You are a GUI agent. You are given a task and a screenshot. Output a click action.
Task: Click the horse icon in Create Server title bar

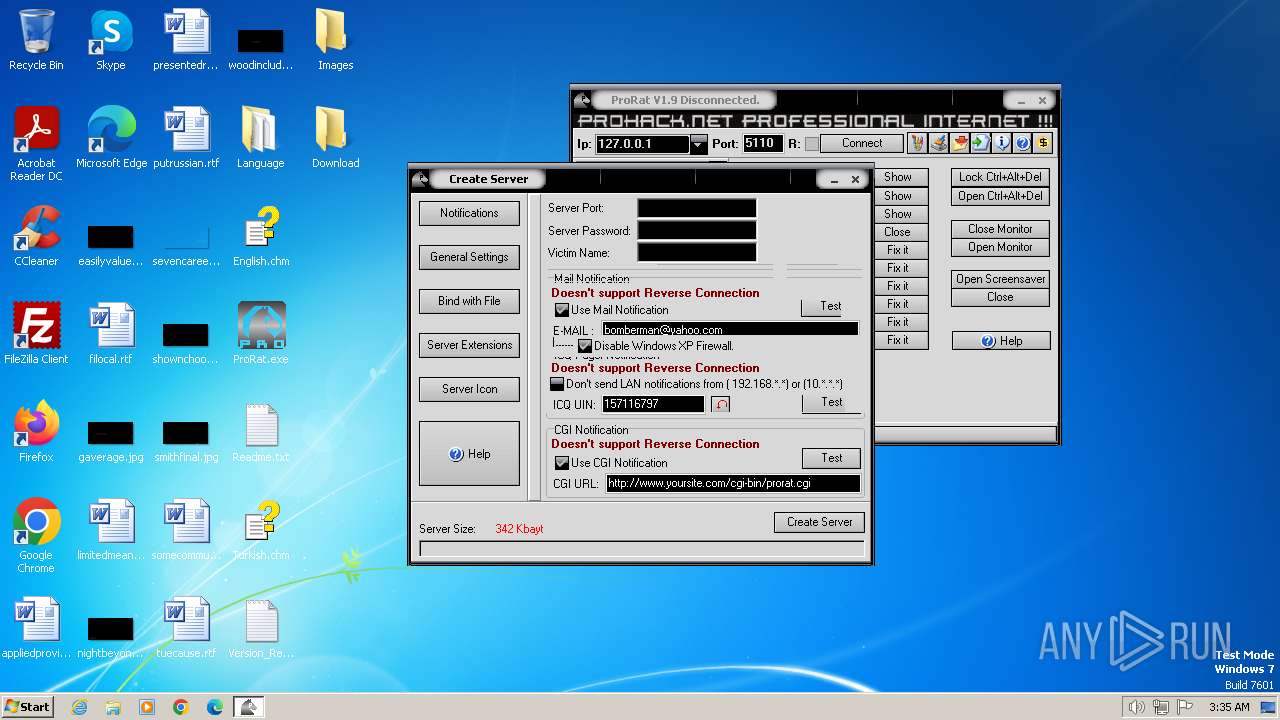(x=421, y=179)
